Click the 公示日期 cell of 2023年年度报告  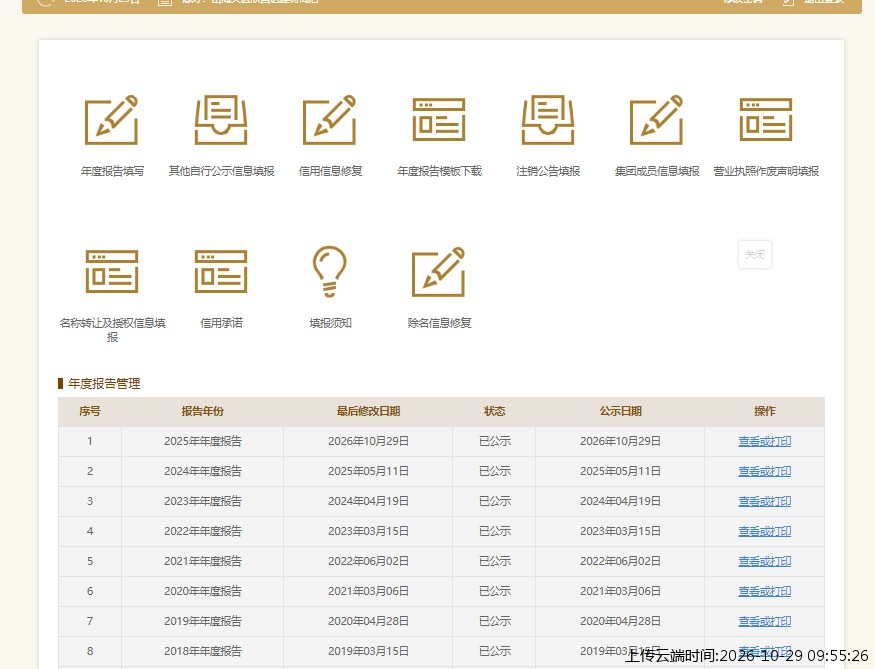[x=621, y=502]
